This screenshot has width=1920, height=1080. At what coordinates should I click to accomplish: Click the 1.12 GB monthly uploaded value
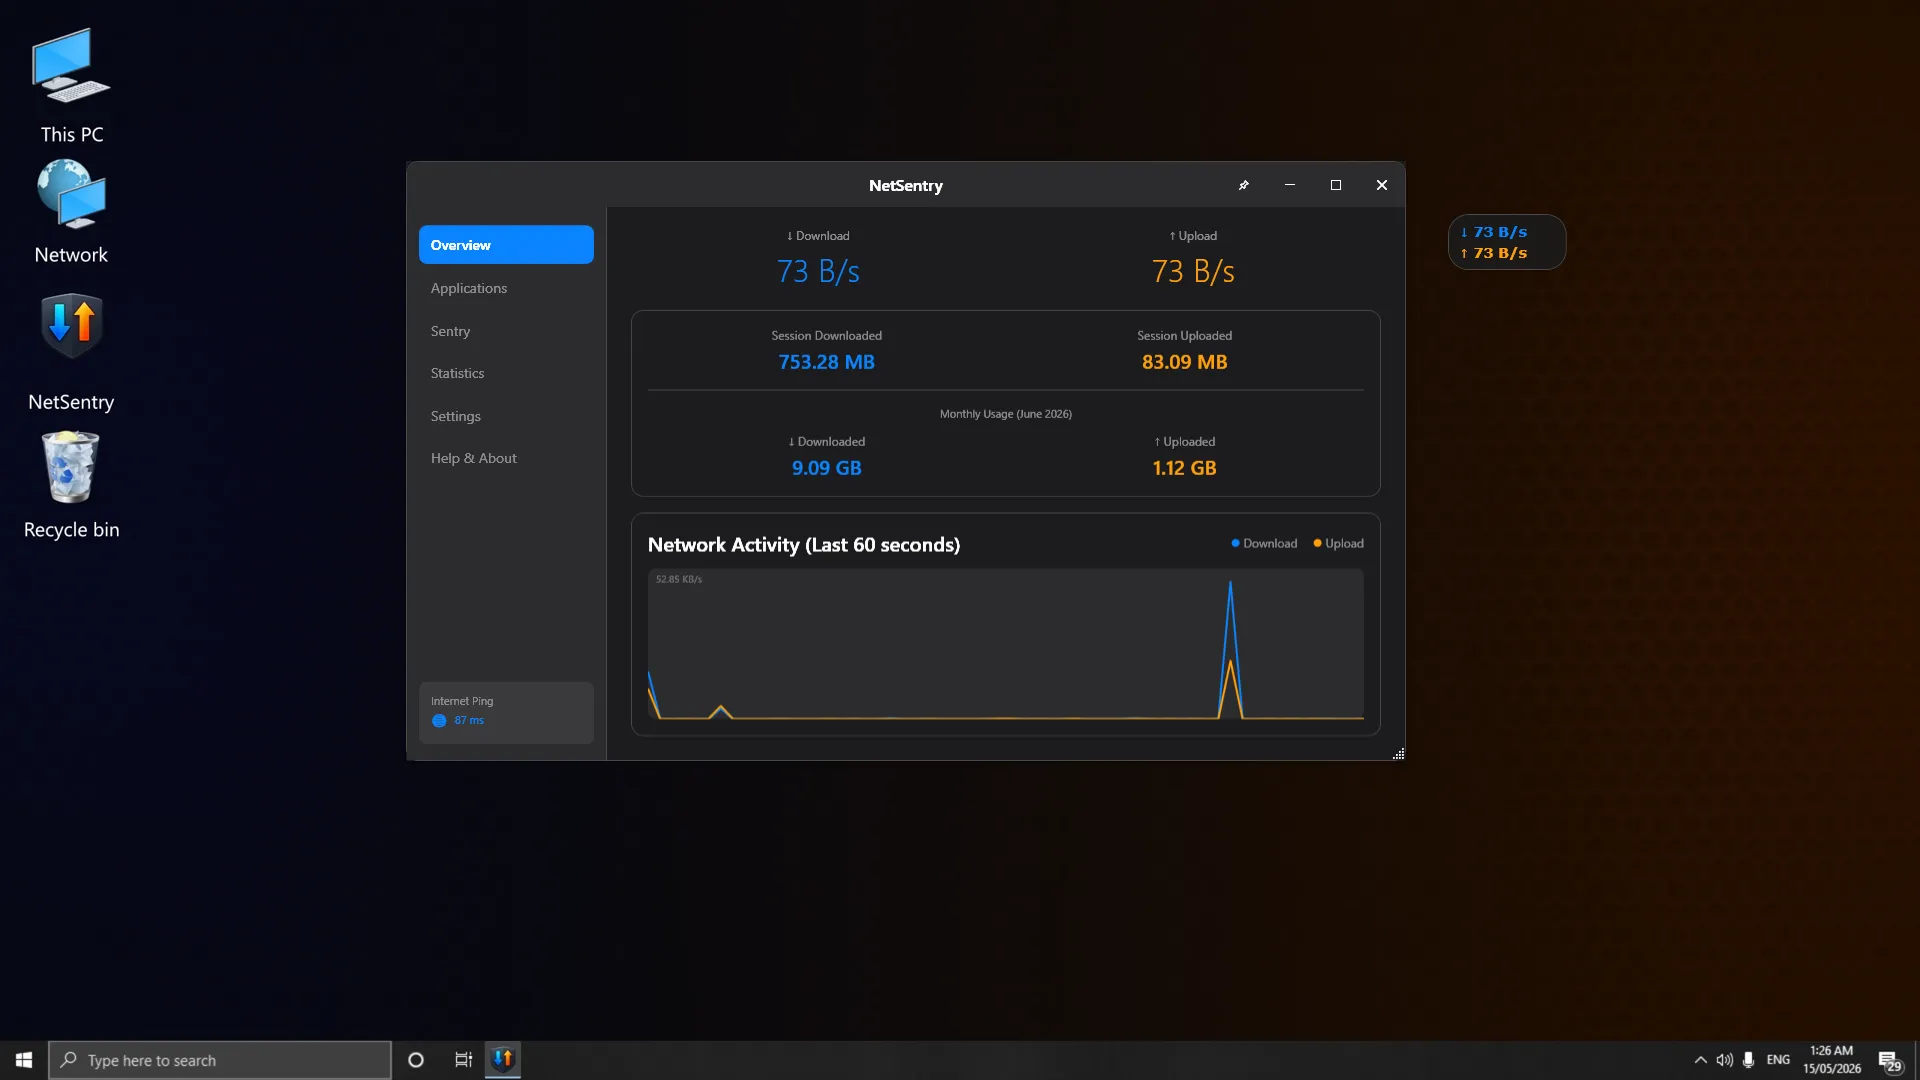tap(1184, 468)
